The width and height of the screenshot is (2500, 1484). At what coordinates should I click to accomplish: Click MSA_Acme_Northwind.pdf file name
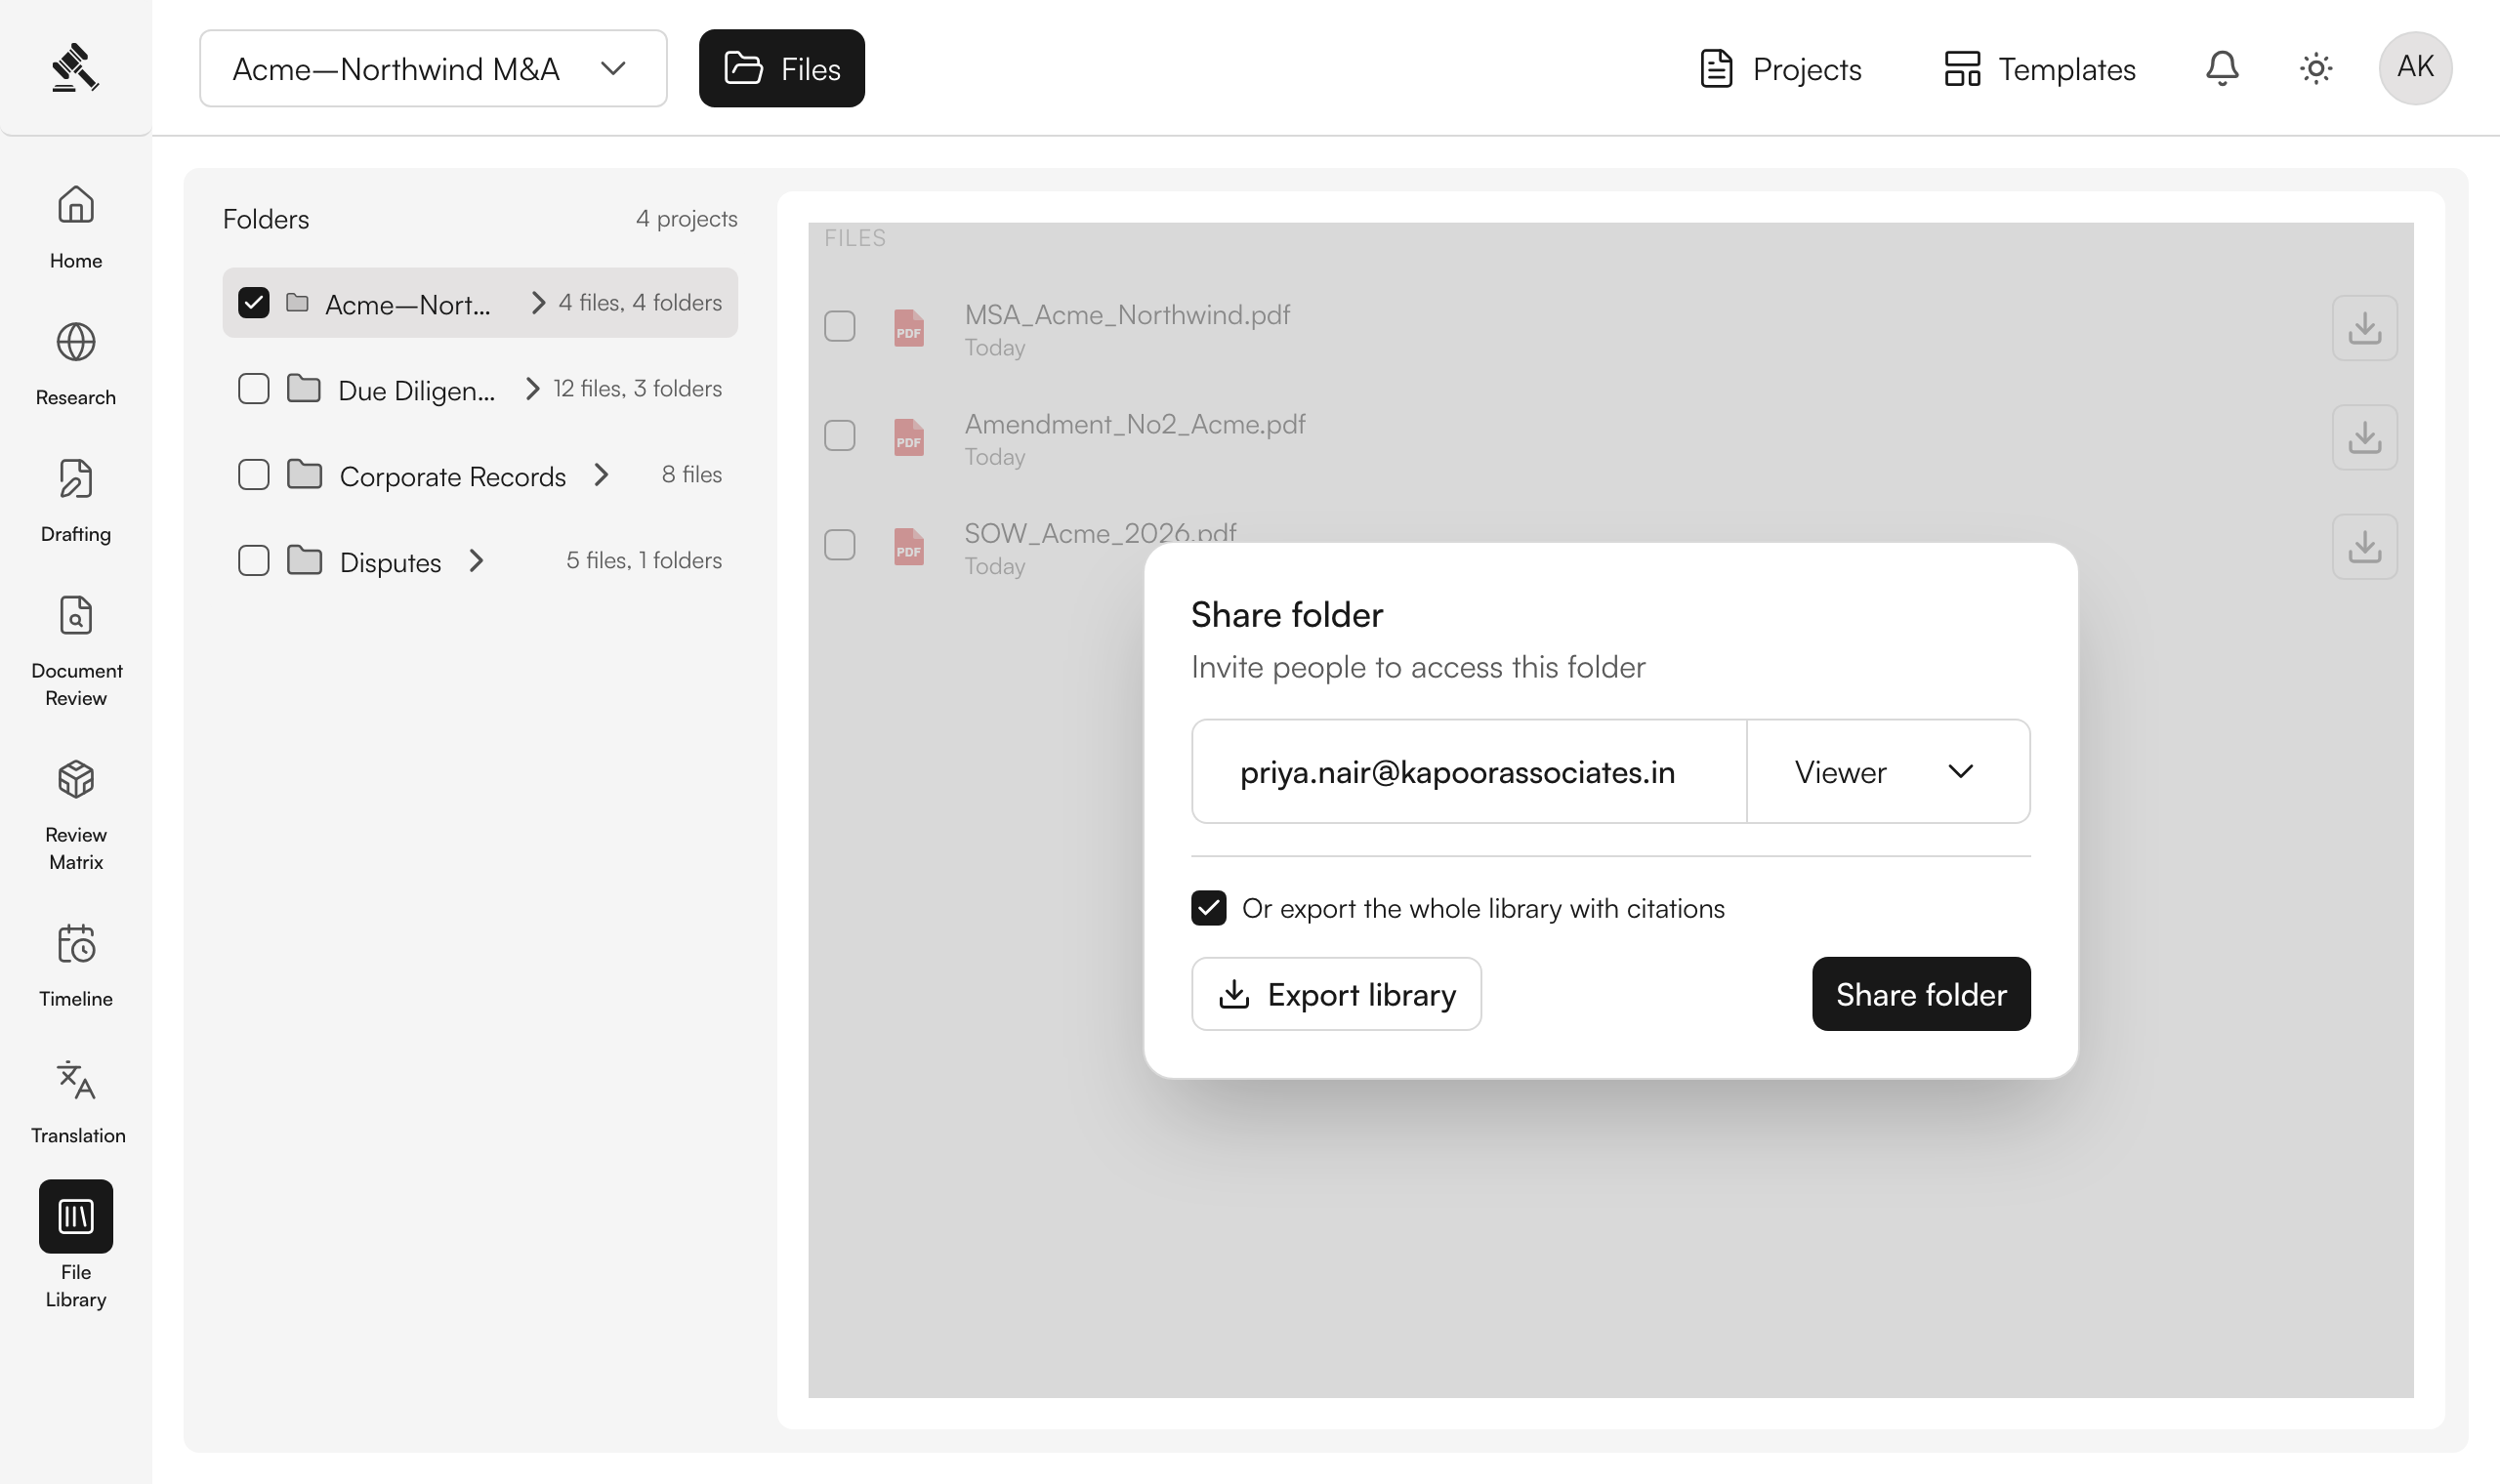pyautogui.click(x=1127, y=315)
